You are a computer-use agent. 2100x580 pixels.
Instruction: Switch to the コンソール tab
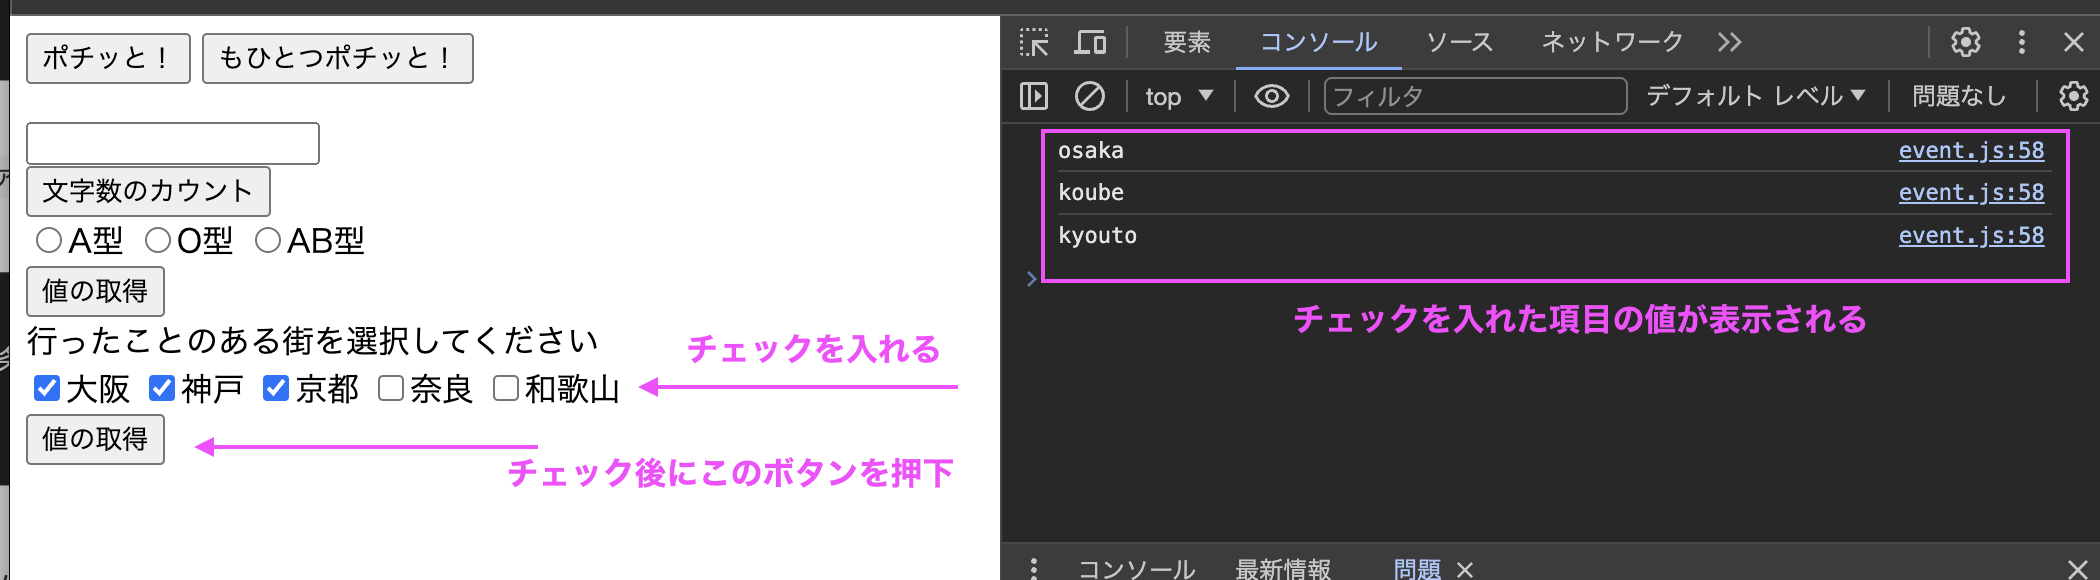(1317, 42)
